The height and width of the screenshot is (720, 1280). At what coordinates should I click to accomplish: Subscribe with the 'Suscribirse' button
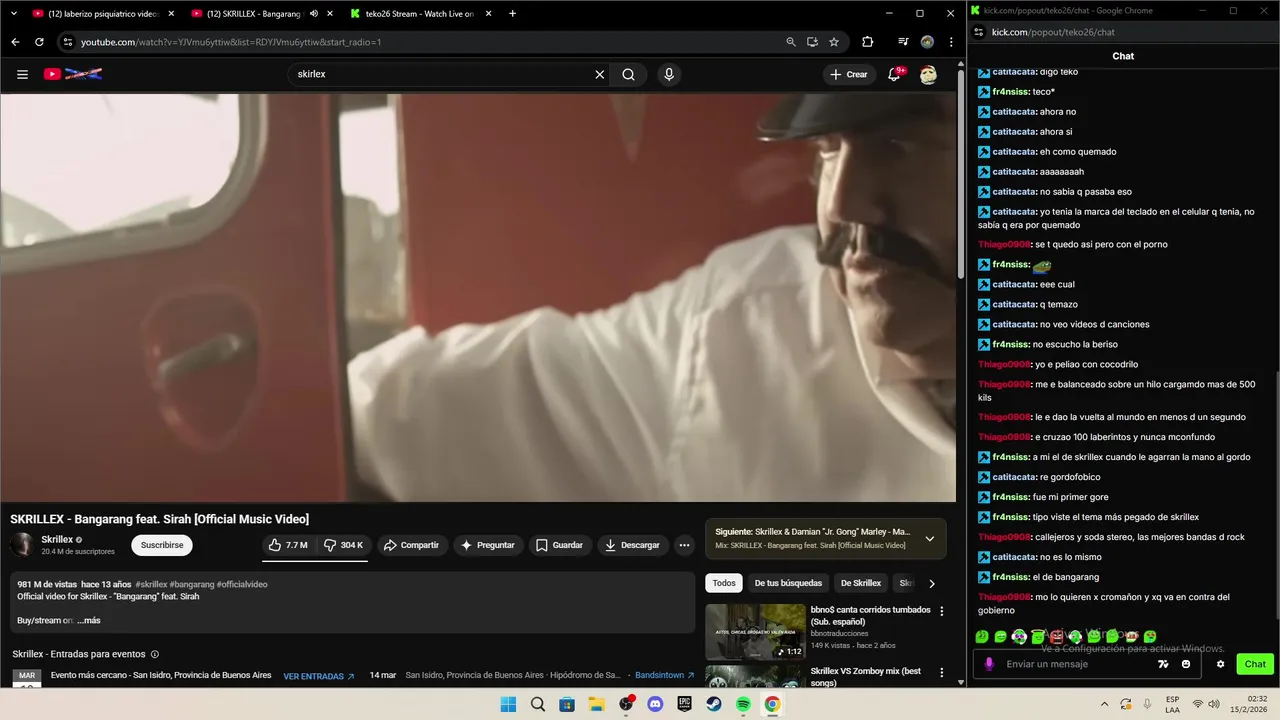(162, 545)
